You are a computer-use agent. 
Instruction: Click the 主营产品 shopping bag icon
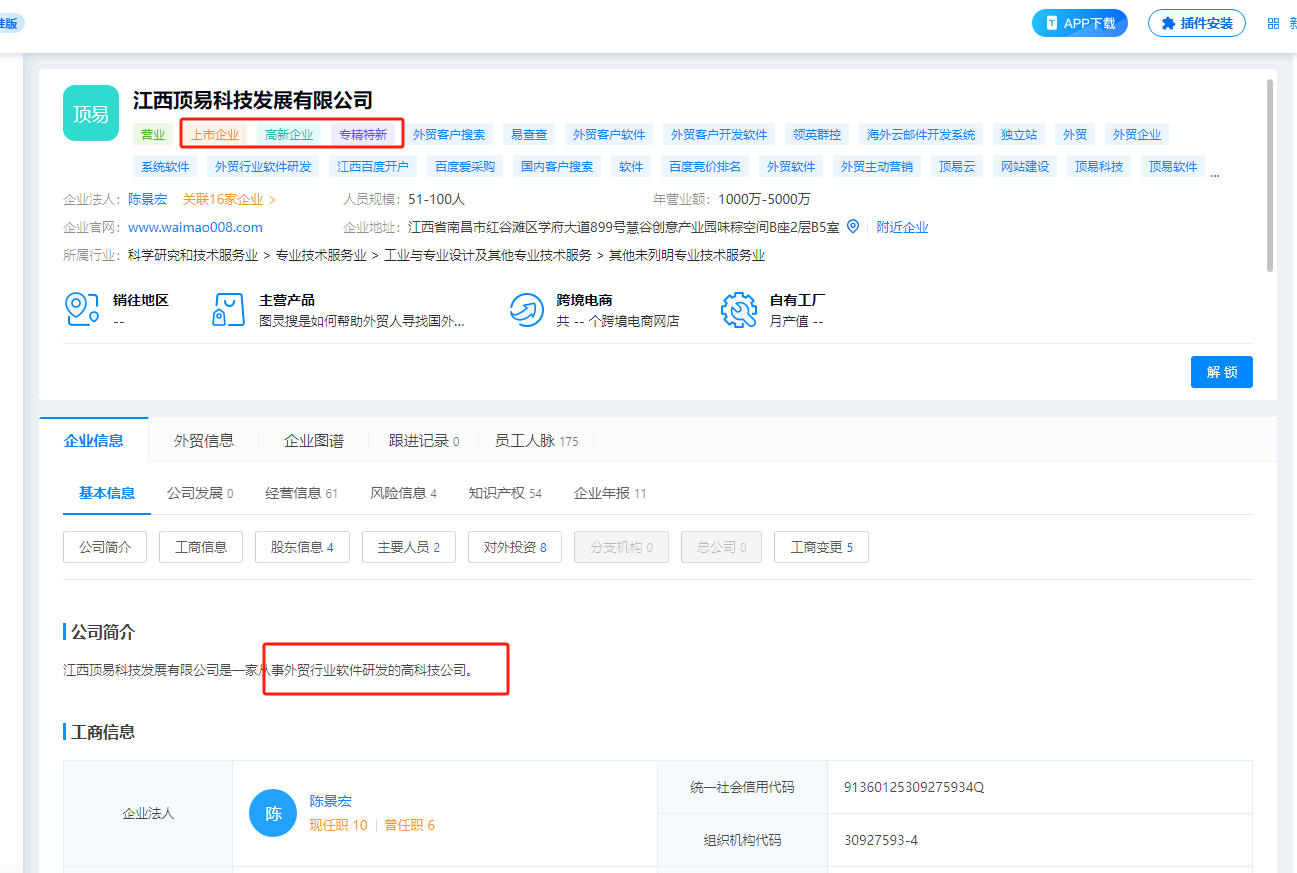229,310
